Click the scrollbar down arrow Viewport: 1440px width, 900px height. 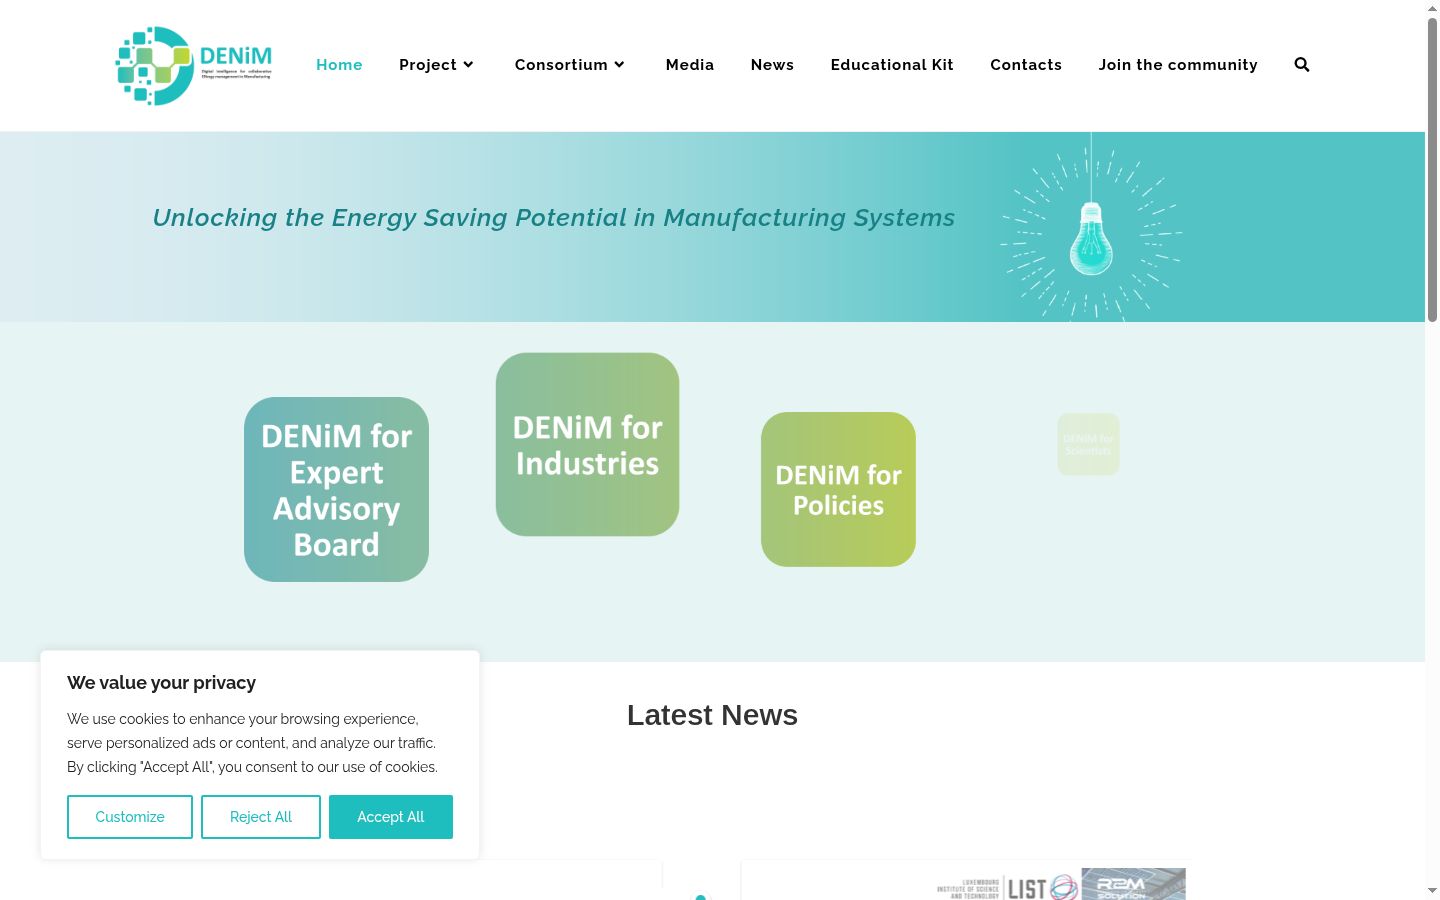pos(1432,890)
